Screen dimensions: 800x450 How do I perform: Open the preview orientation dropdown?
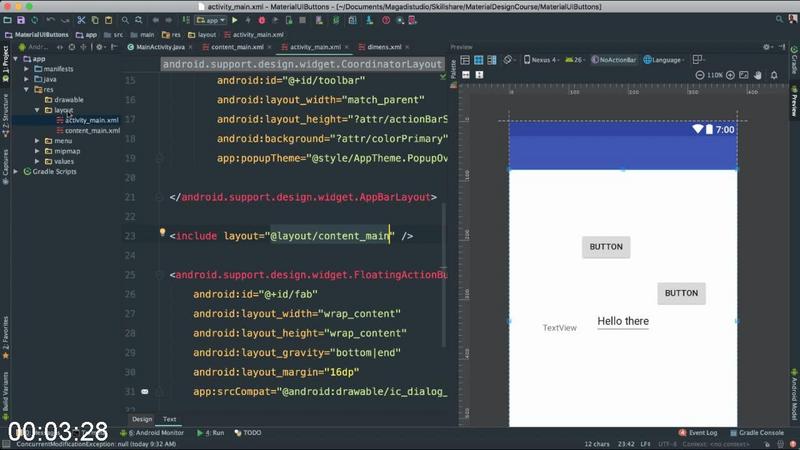tap(508, 60)
